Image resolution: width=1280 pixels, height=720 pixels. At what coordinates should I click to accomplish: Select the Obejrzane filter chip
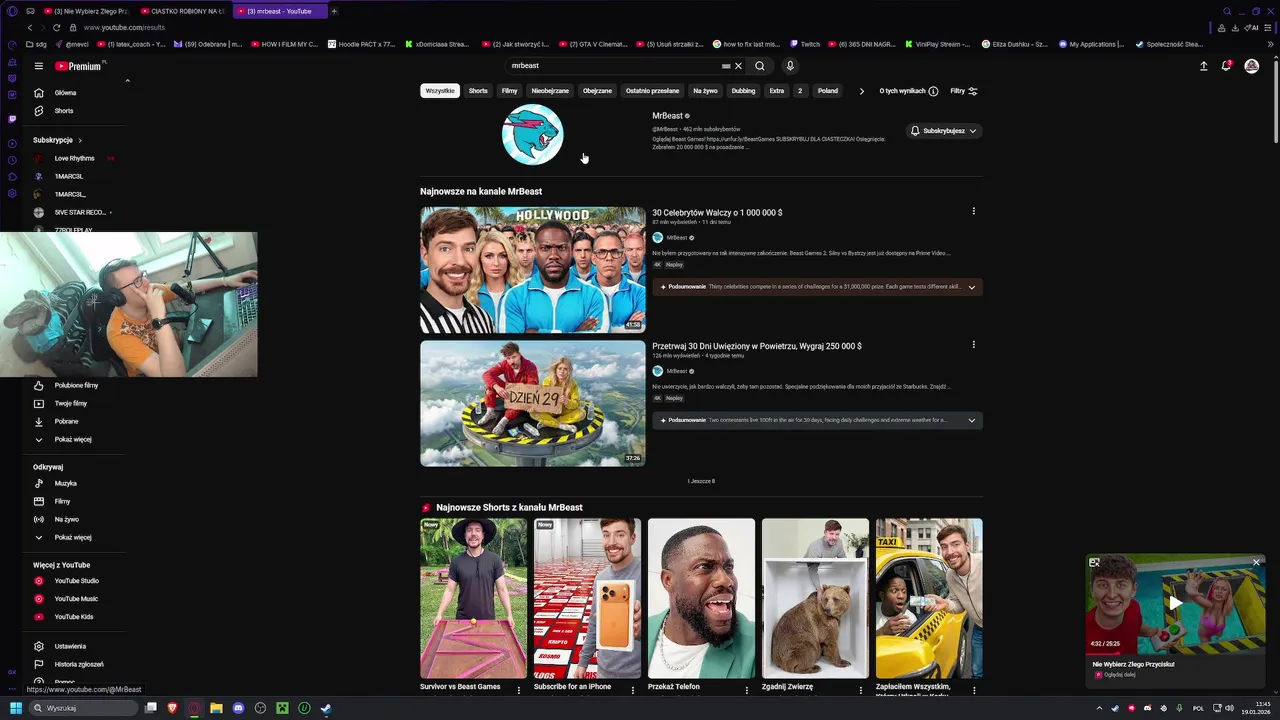pos(597,91)
